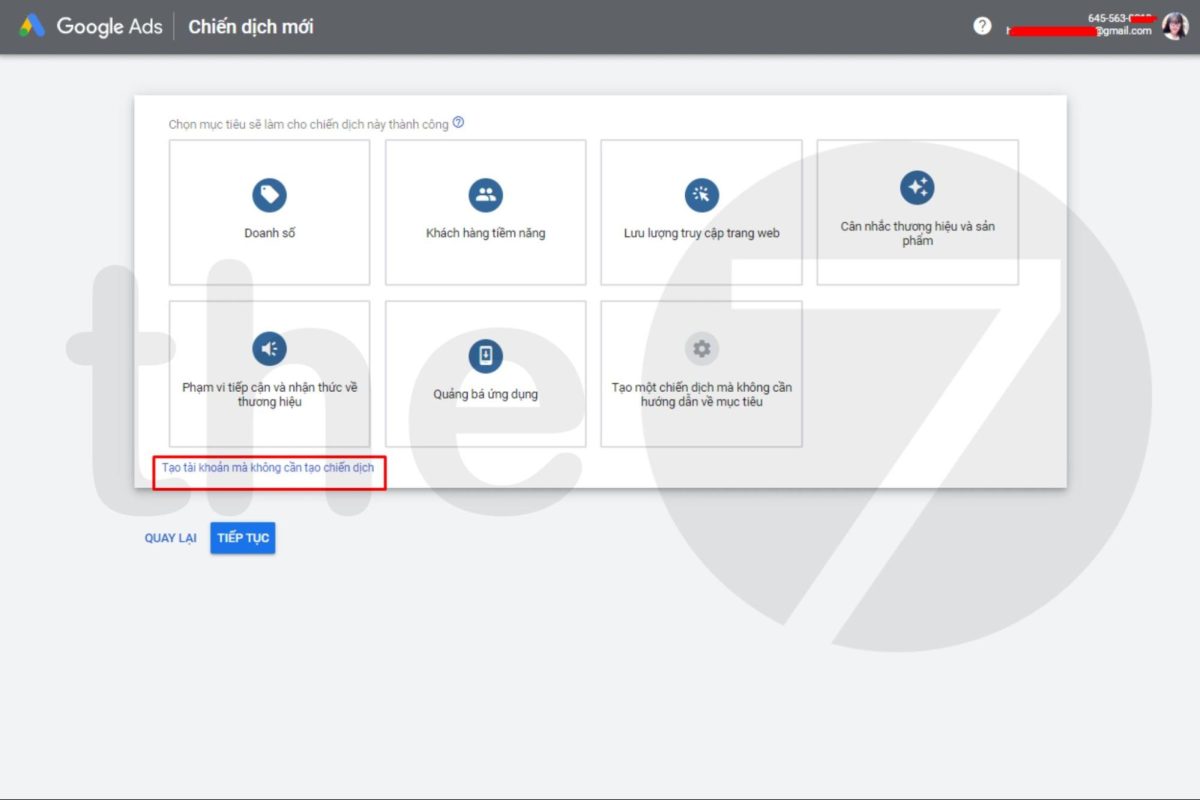Click the 'Chiến dịch mới' page title

click(x=250, y=27)
